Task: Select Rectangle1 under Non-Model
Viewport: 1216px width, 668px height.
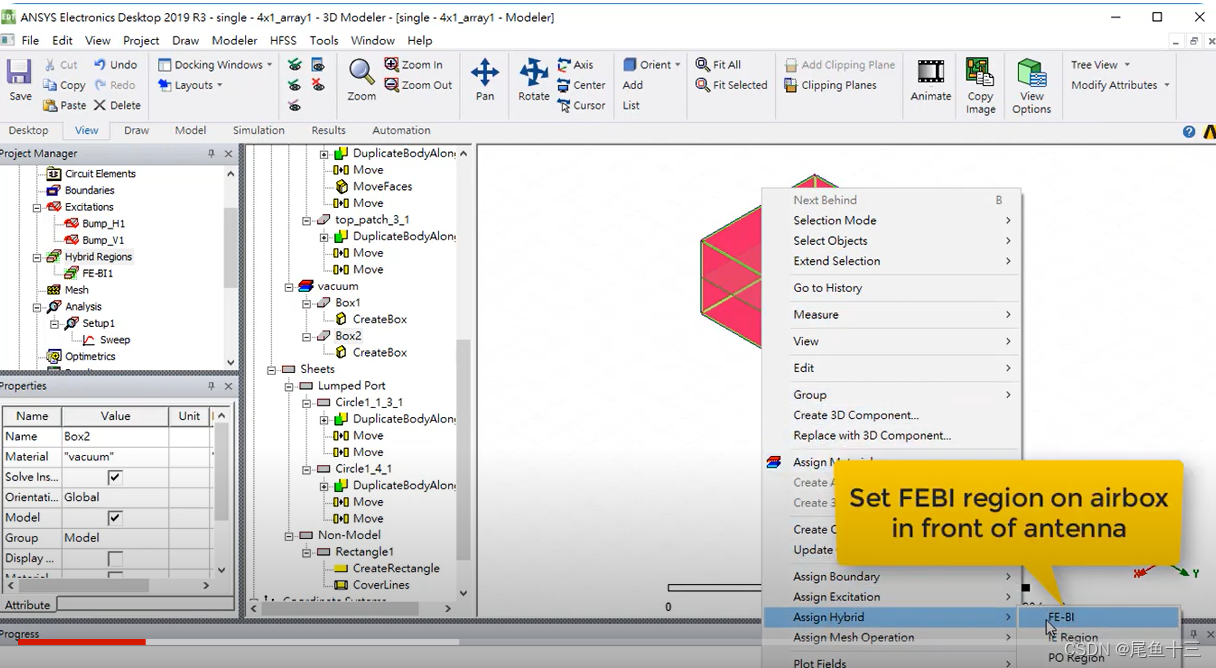Action: (364, 552)
